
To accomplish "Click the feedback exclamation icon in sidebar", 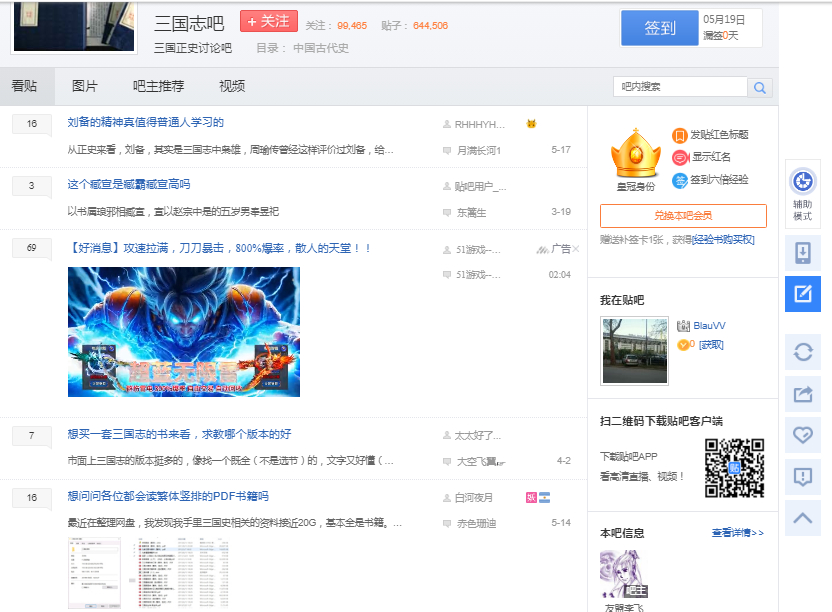I will (802, 477).
